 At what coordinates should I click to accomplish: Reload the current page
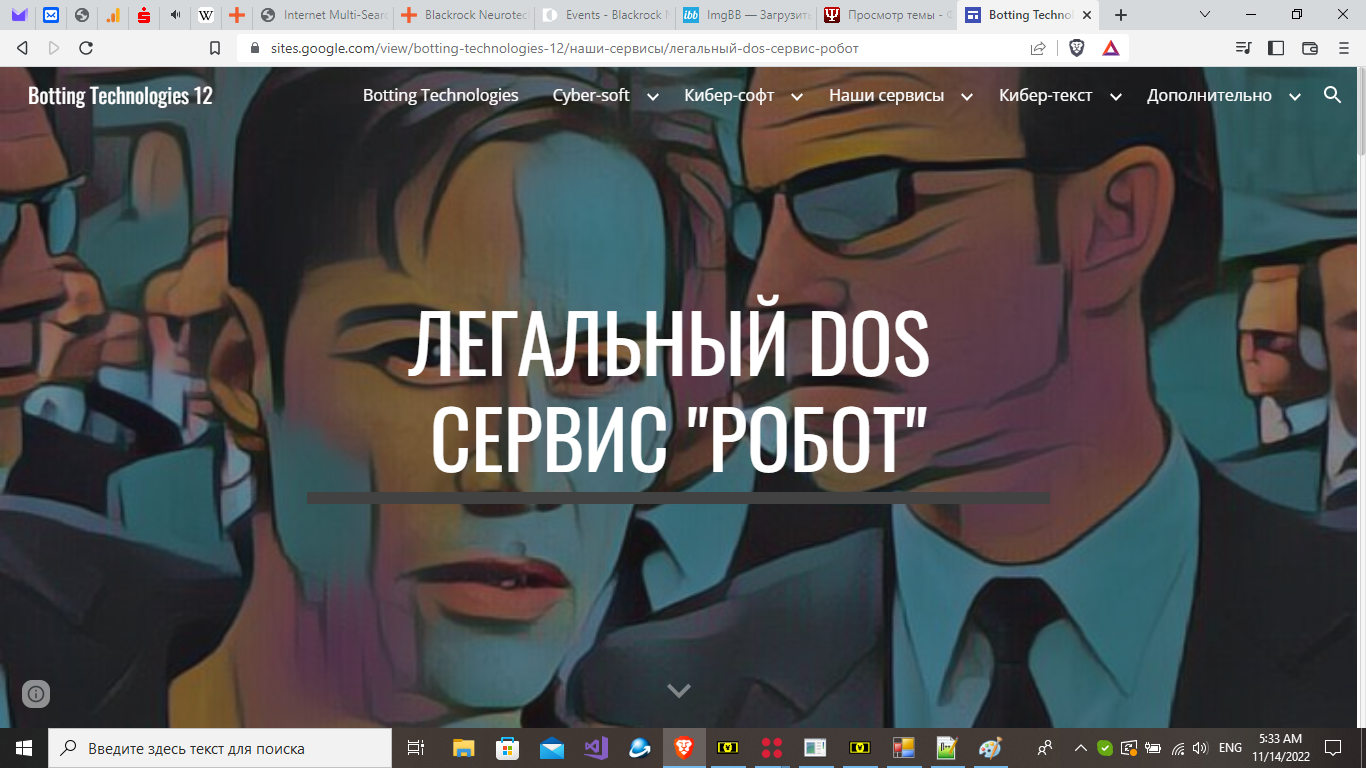[x=86, y=48]
